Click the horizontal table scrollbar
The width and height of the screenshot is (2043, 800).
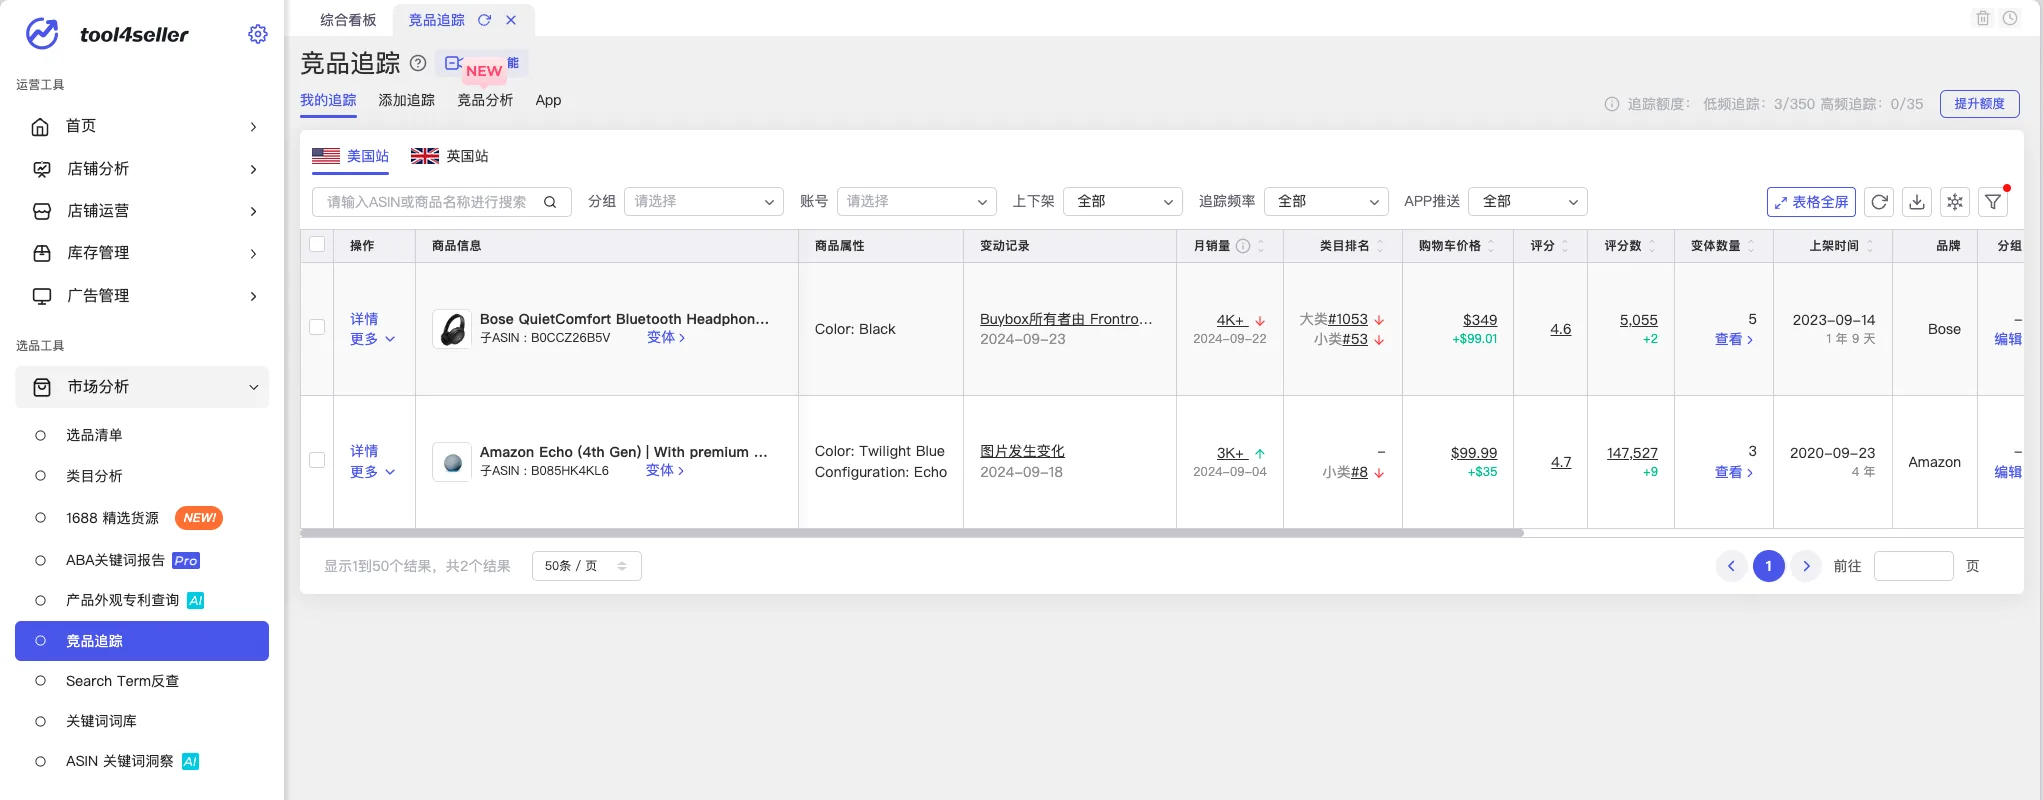pos(912,533)
